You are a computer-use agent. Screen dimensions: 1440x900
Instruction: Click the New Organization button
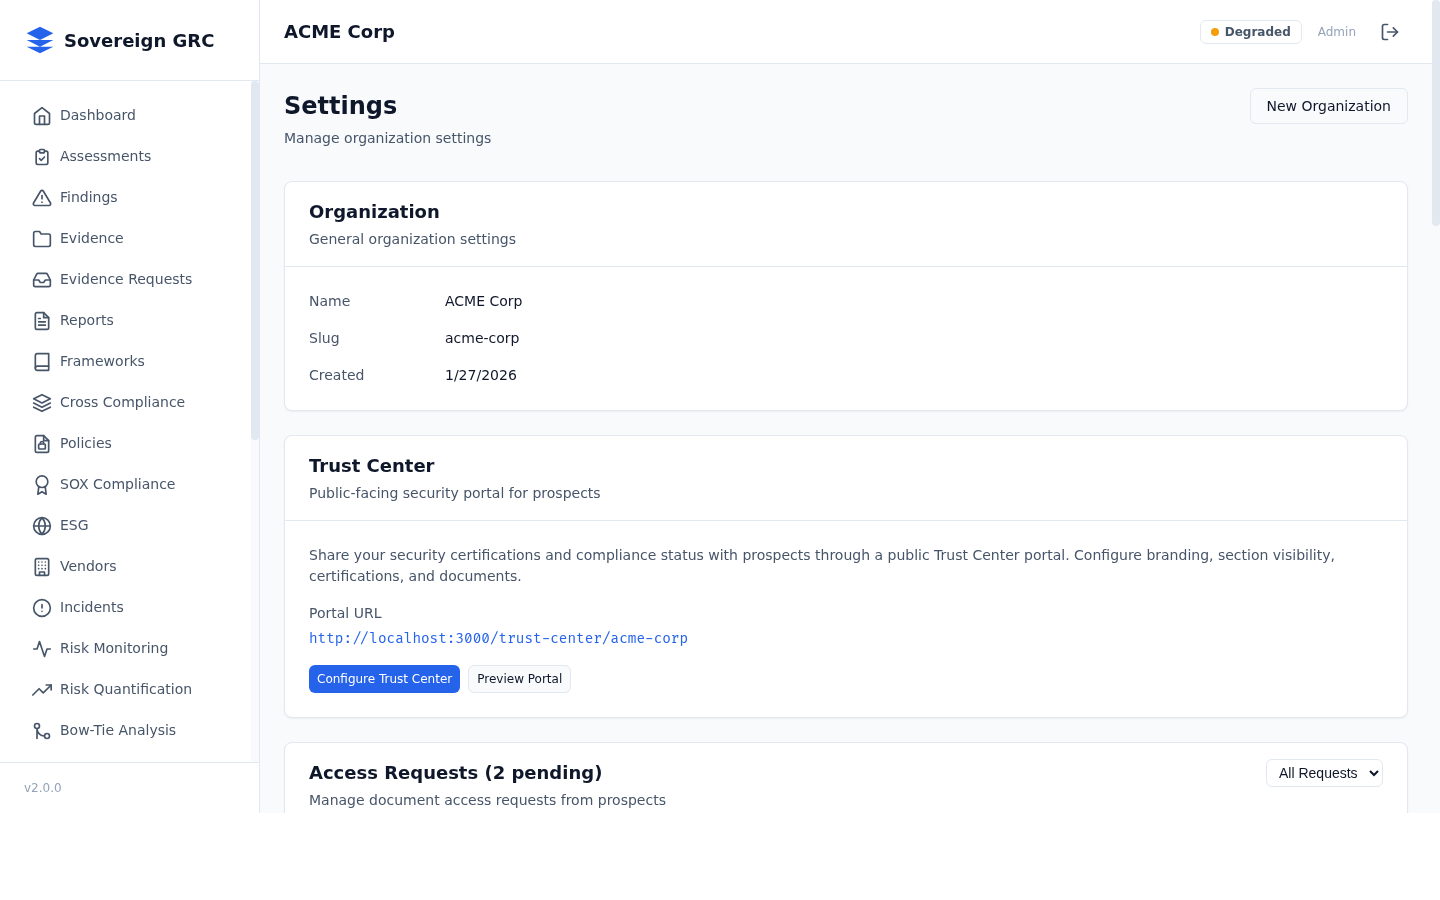(x=1328, y=106)
